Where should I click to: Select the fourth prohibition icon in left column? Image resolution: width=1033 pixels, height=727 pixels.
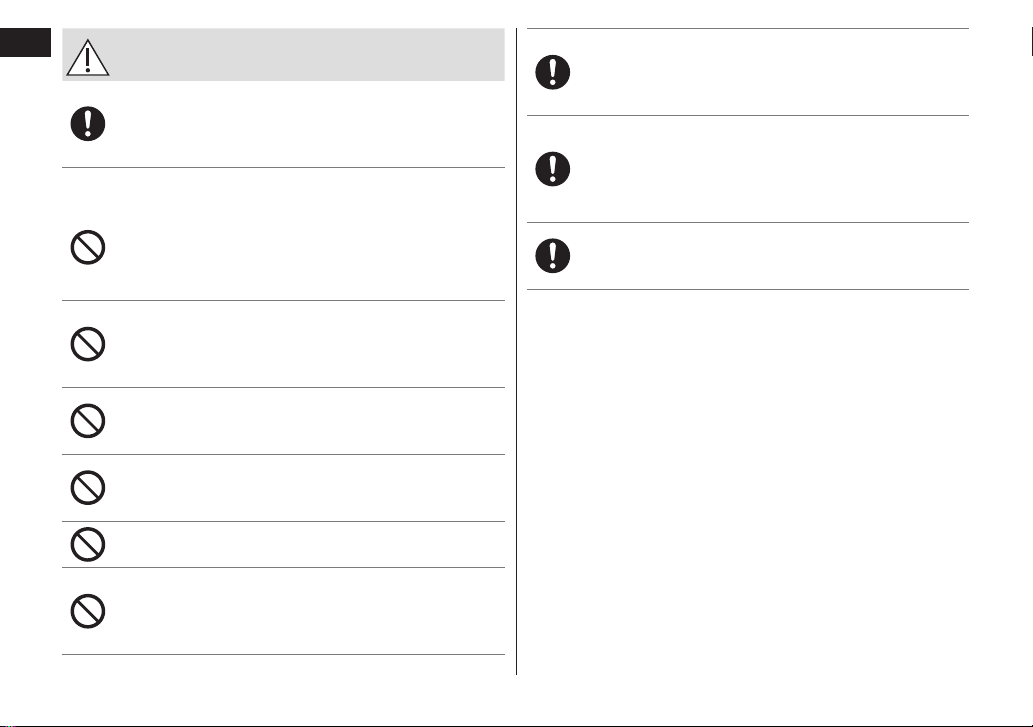[x=88, y=488]
